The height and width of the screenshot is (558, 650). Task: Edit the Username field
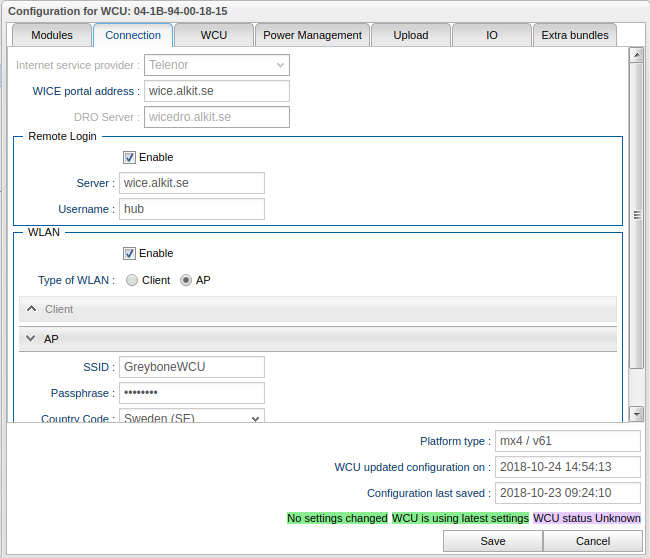coord(192,209)
